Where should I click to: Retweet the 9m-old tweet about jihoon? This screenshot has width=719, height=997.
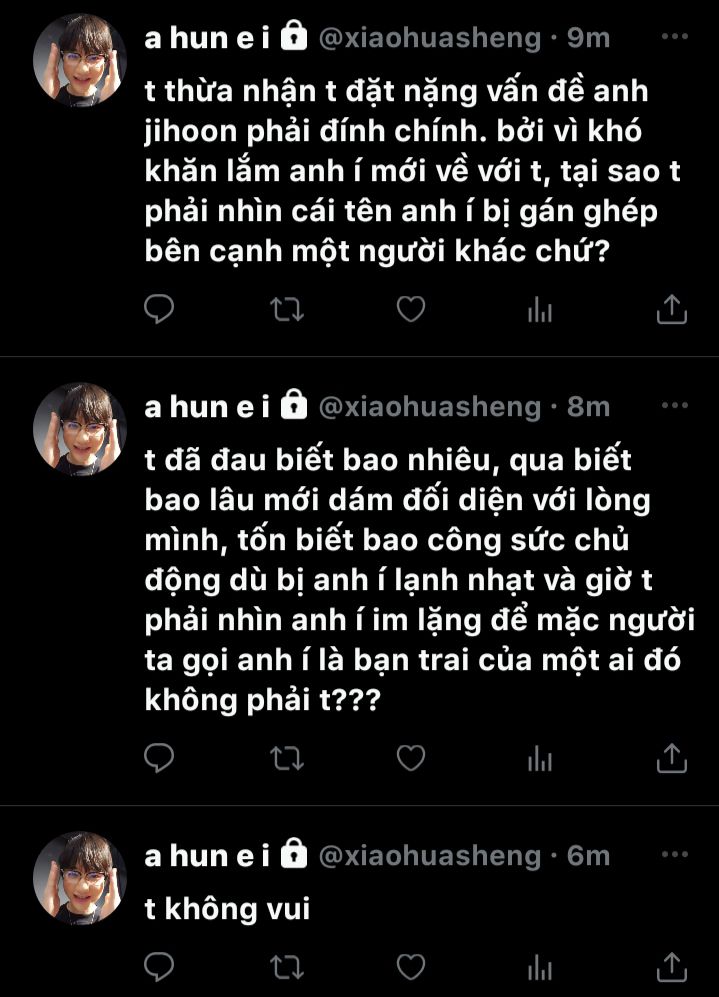coord(287,310)
